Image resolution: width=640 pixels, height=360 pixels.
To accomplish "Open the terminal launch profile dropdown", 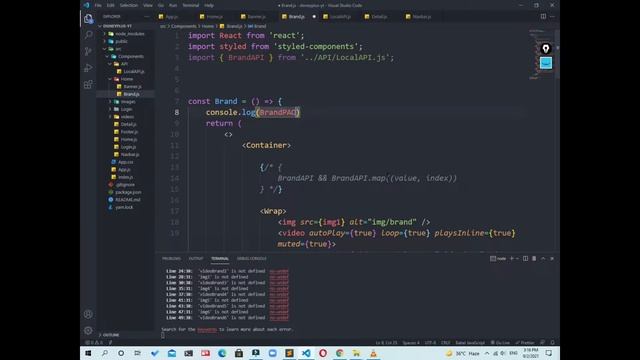I will tap(517, 258).
